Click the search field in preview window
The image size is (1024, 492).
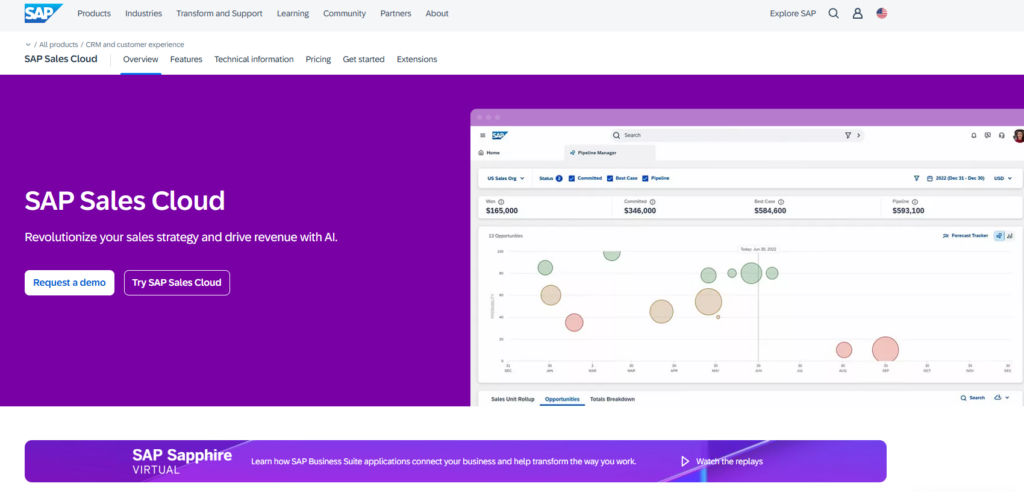(x=737, y=135)
